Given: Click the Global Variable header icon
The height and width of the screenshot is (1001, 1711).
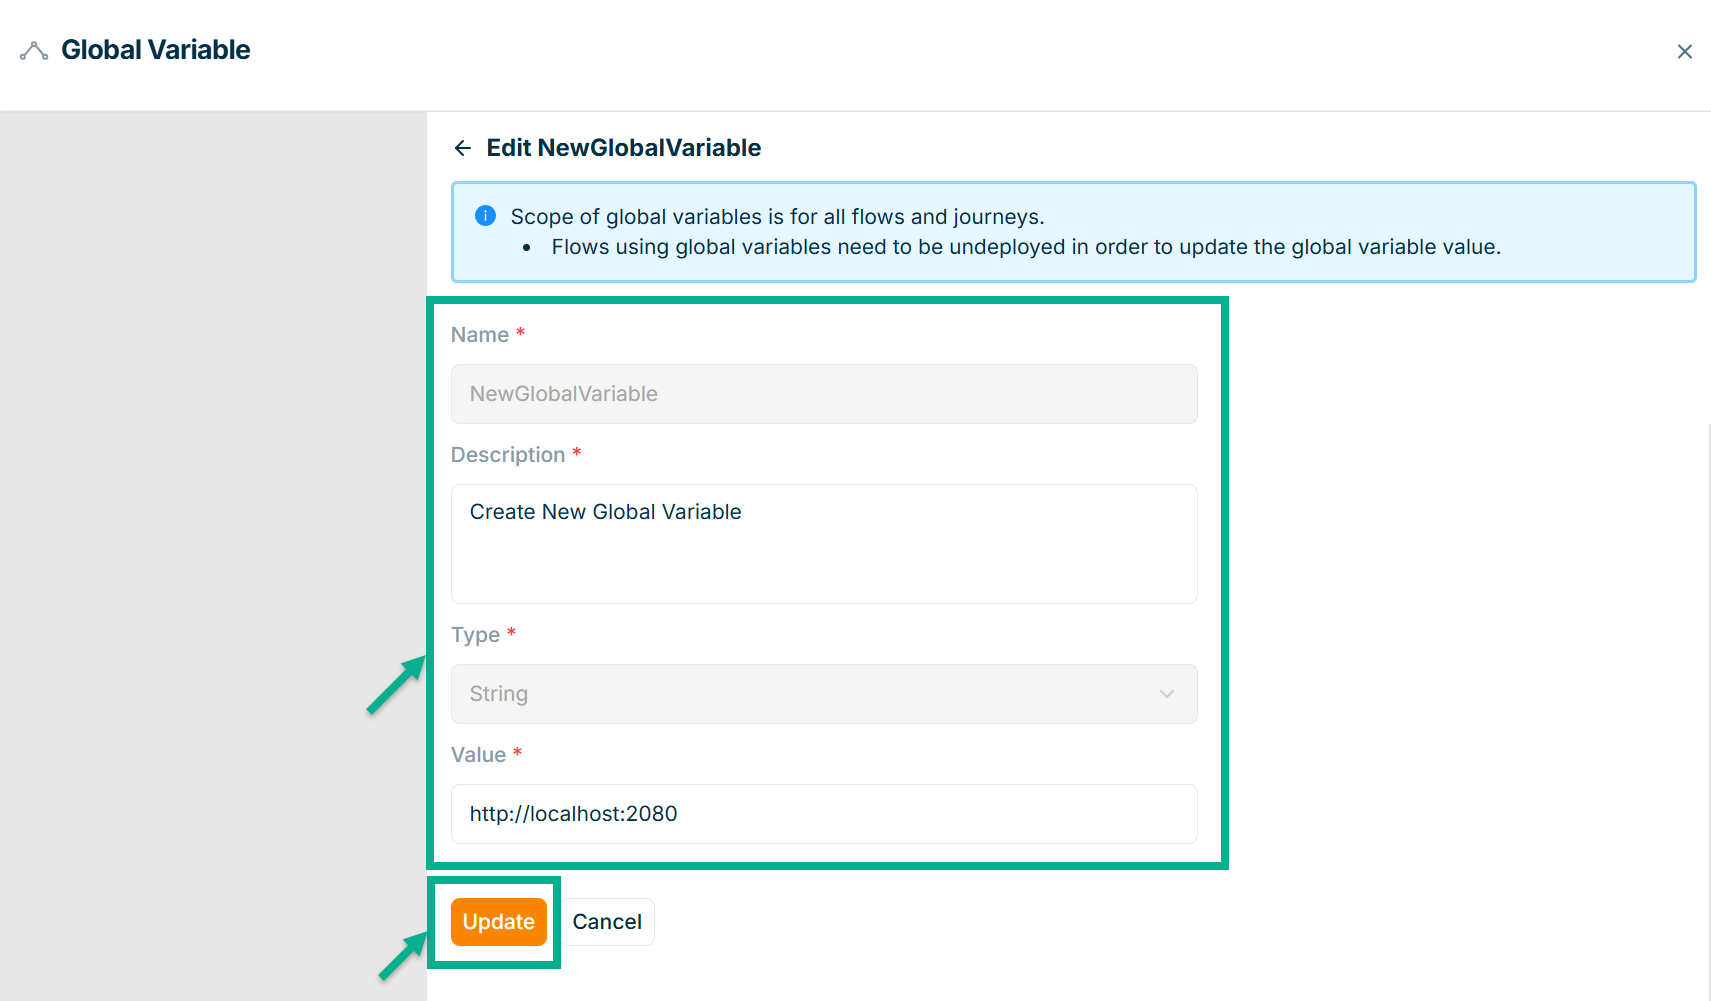Looking at the screenshot, I should [34, 51].
